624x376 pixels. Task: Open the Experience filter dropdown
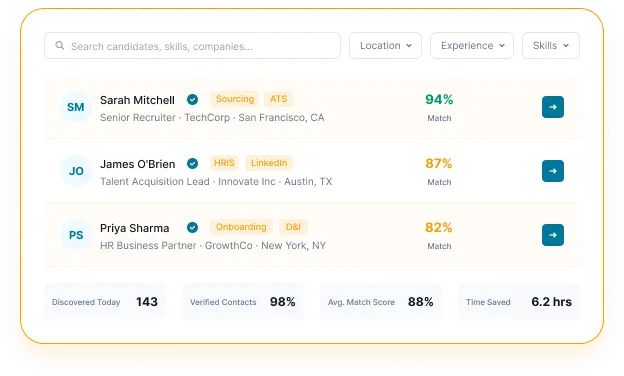[x=472, y=46]
